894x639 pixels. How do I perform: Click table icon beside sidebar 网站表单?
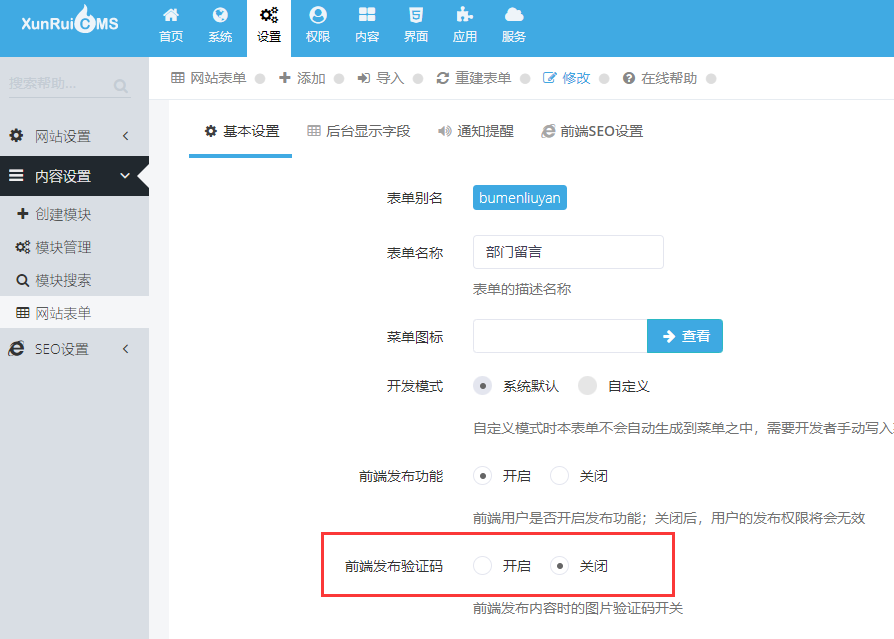coord(23,312)
